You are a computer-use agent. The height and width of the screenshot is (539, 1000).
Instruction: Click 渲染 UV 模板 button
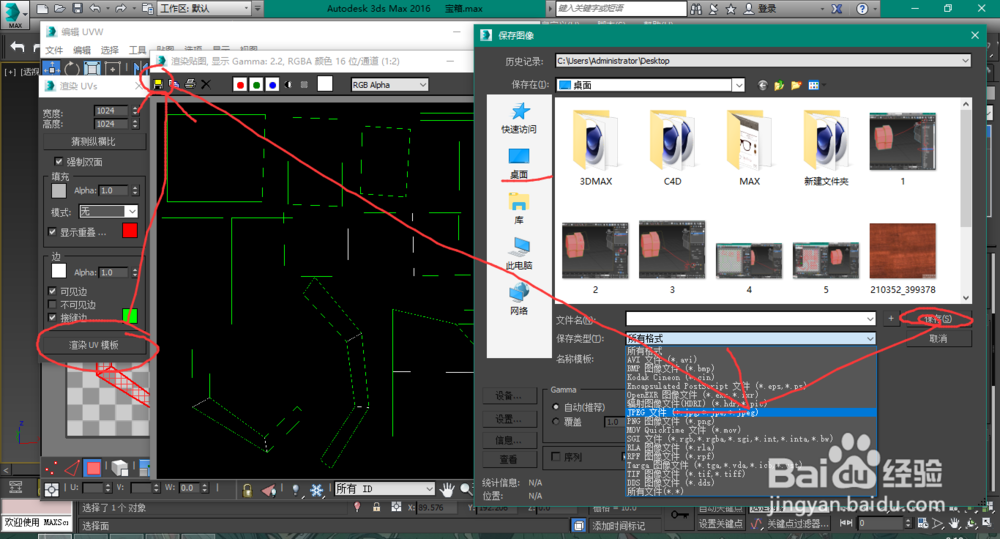click(94, 345)
